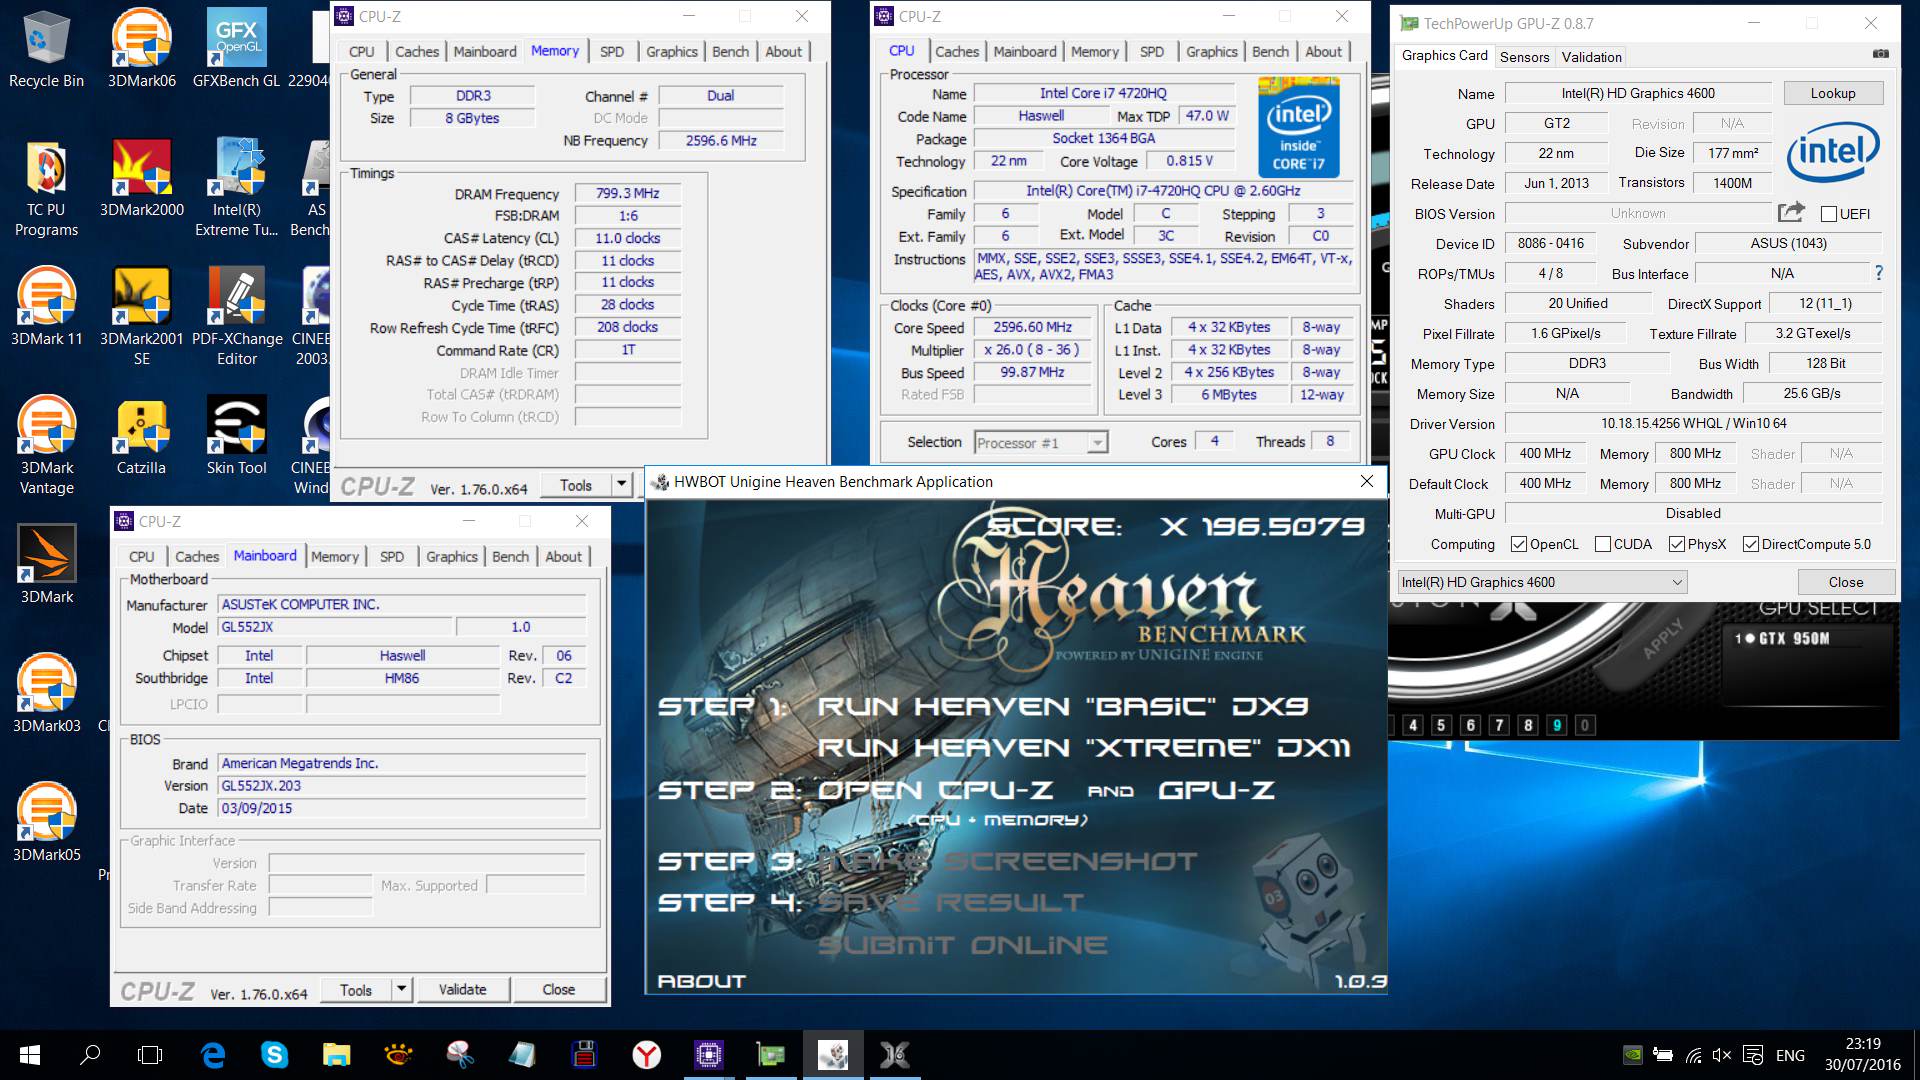Toggle the CUDA checkbox in GPU-Z
Viewport: 1920px width, 1080px height.
pyautogui.click(x=1603, y=544)
